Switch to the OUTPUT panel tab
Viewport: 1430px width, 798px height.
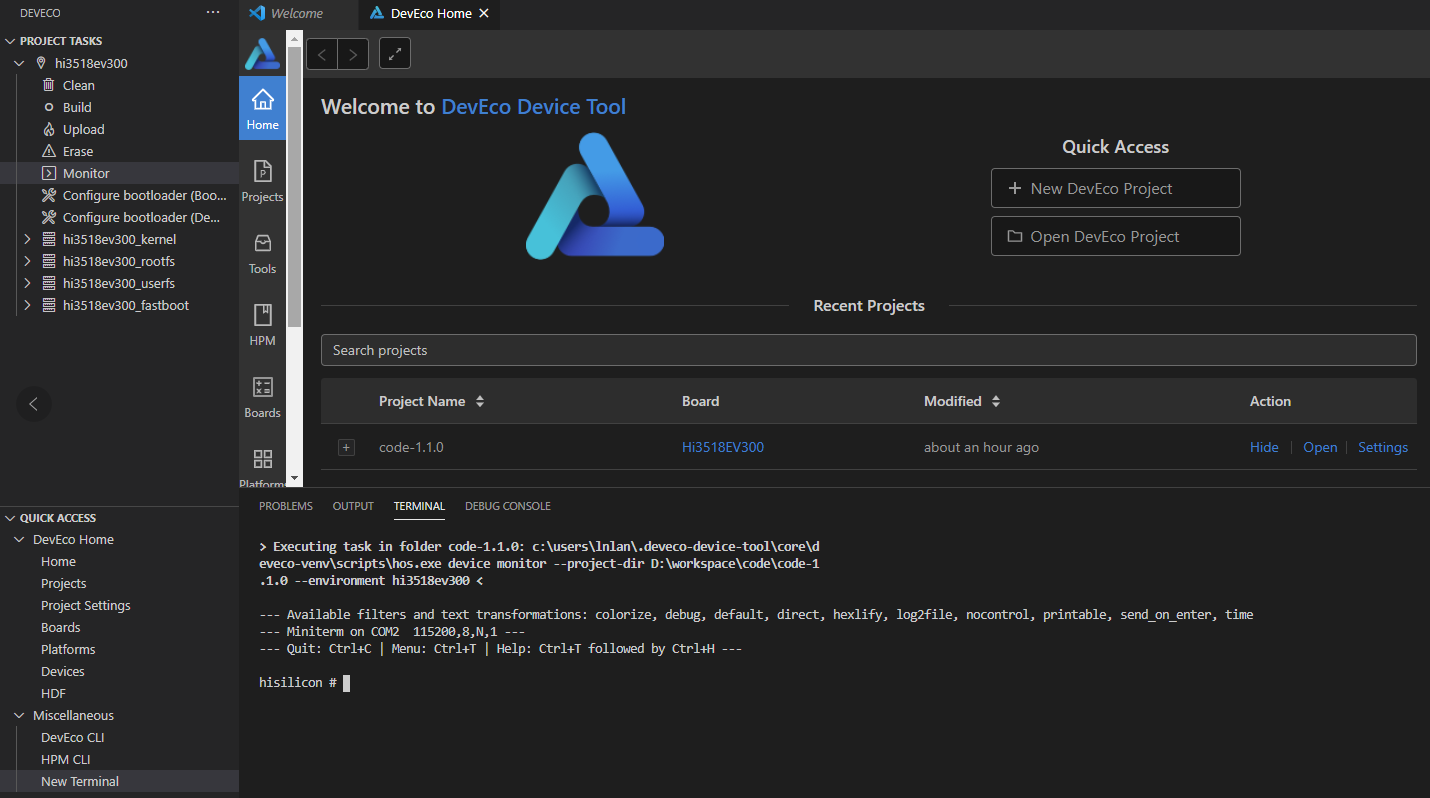tap(353, 506)
